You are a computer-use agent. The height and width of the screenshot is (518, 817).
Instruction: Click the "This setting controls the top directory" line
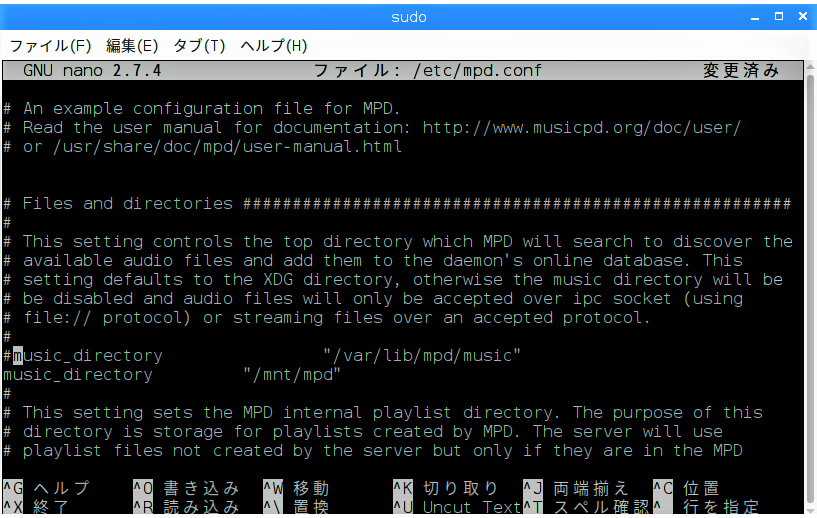point(398,241)
